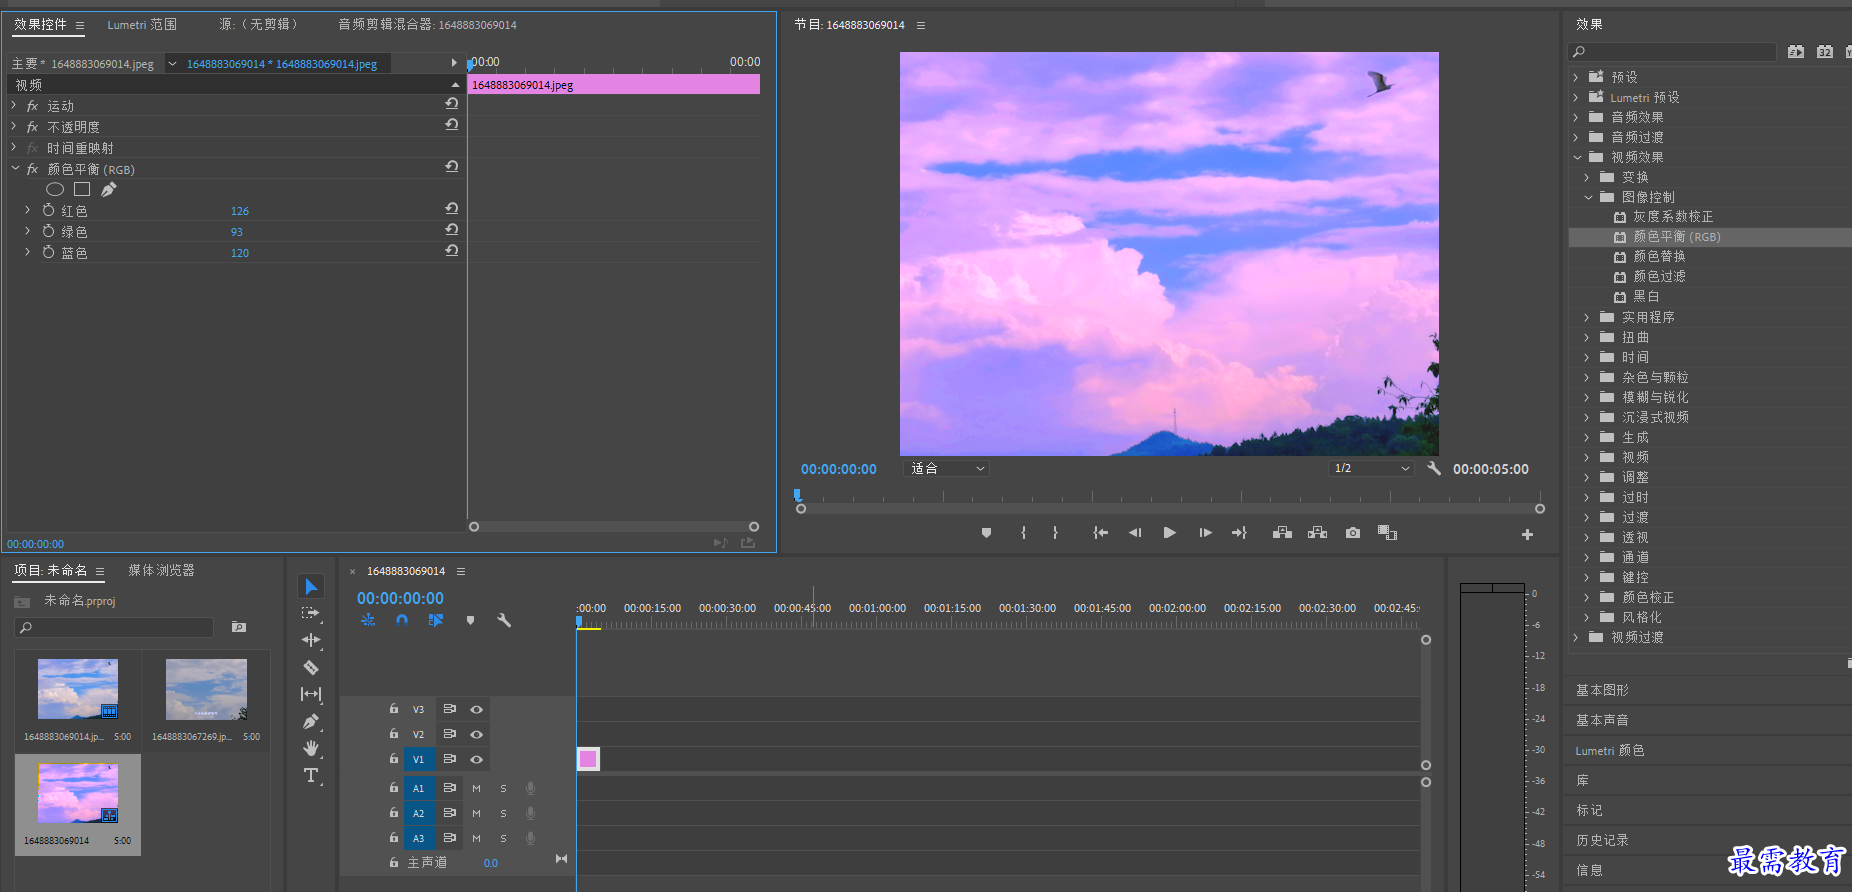Viewport: 1852px width, 892px height.
Task: Toggle V3 track output eye
Action: point(477,709)
